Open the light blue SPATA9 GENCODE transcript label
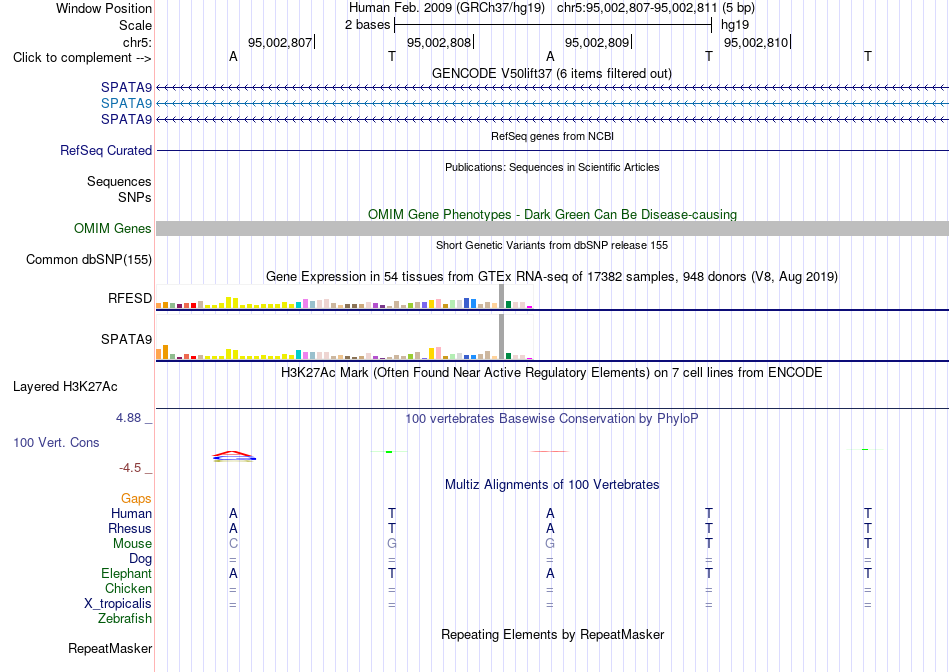Image resolution: width=950 pixels, height=672 pixels. [x=126, y=103]
